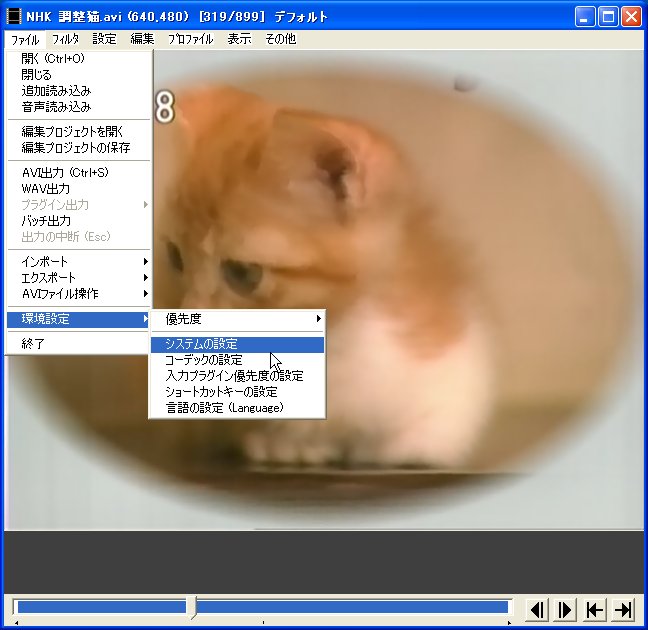Image resolution: width=648 pixels, height=630 pixels.
Task: Expand the インポート submenu
Action: coord(79,261)
